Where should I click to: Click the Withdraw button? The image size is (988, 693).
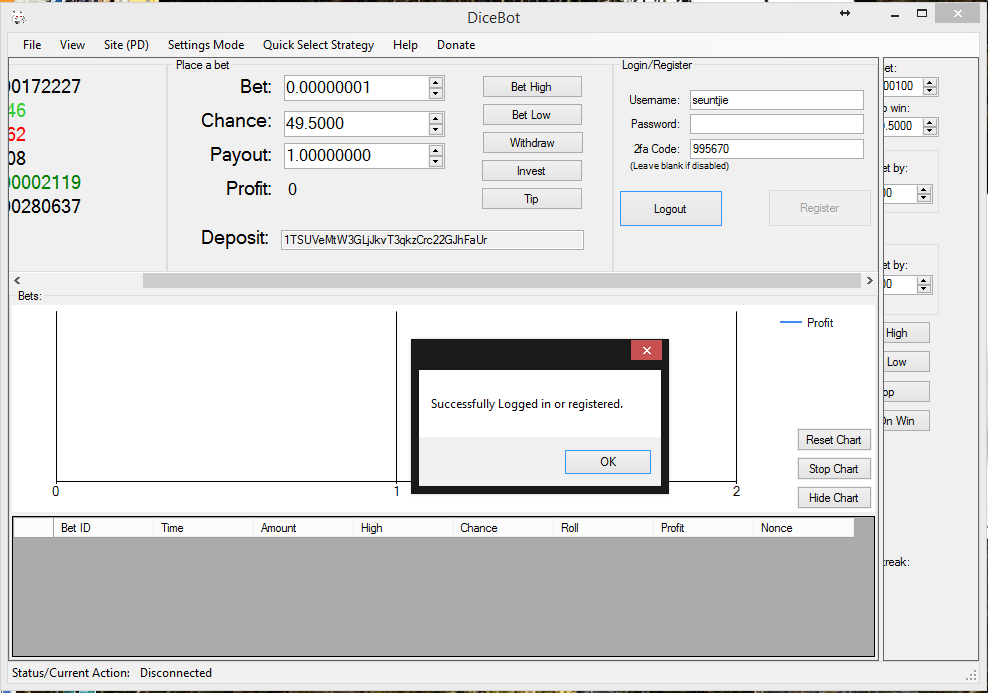point(532,142)
